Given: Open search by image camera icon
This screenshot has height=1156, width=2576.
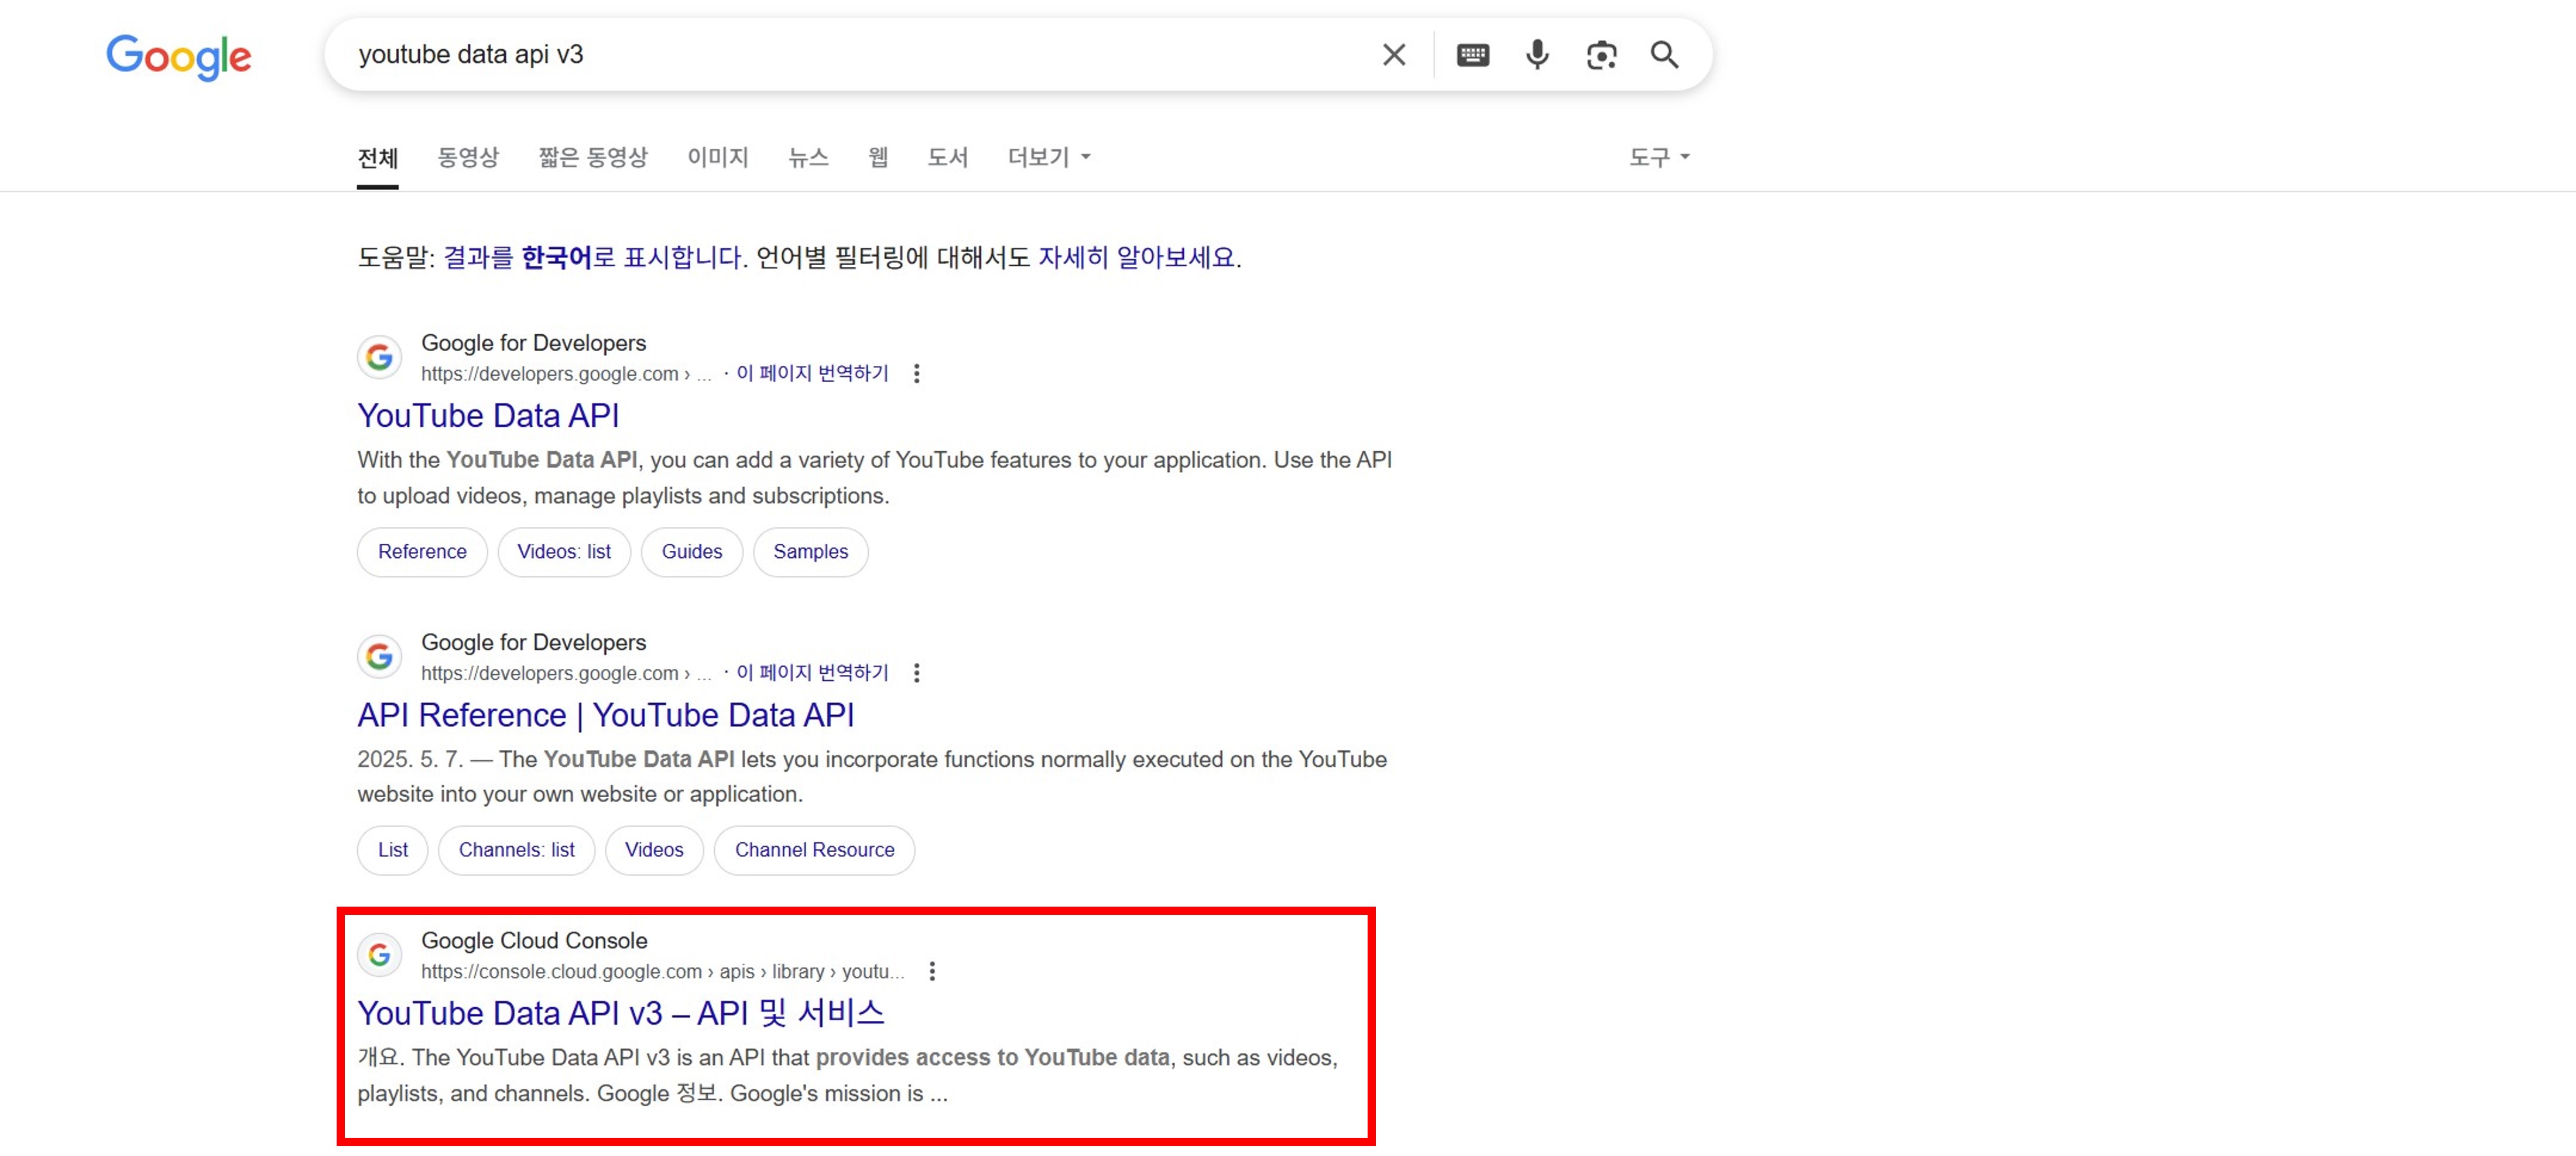Looking at the screenshot, I should point(1601,55).
